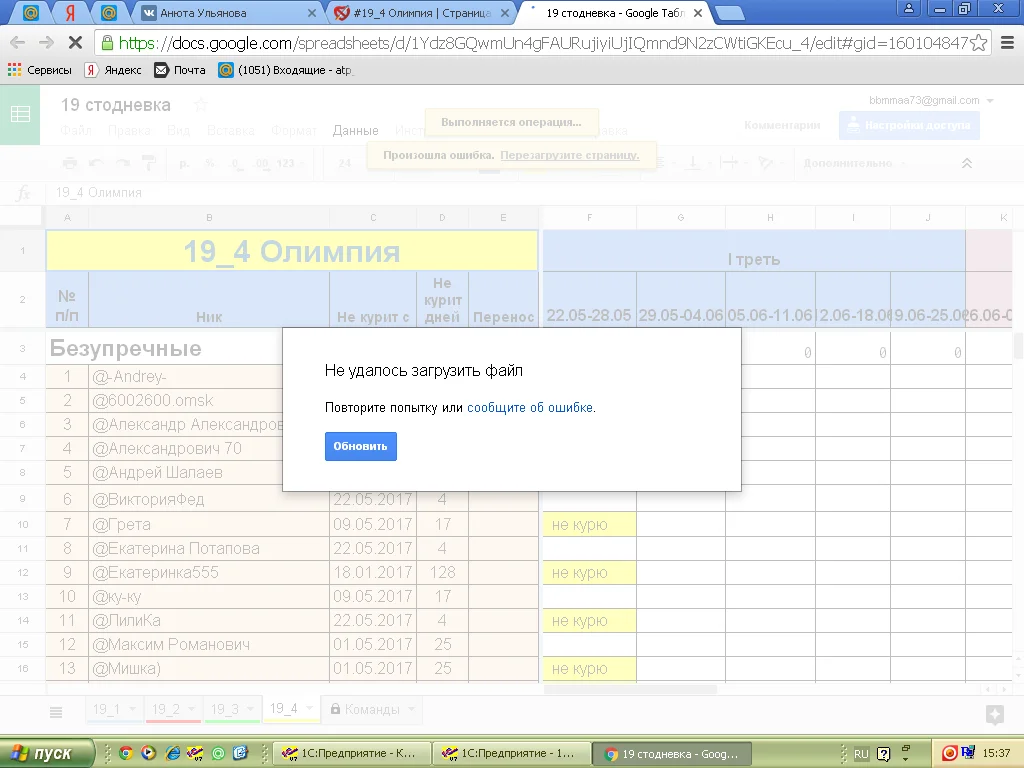Click the Перезагрузите страницу link
Viewport: 1024px width, 768px height.
569,156
